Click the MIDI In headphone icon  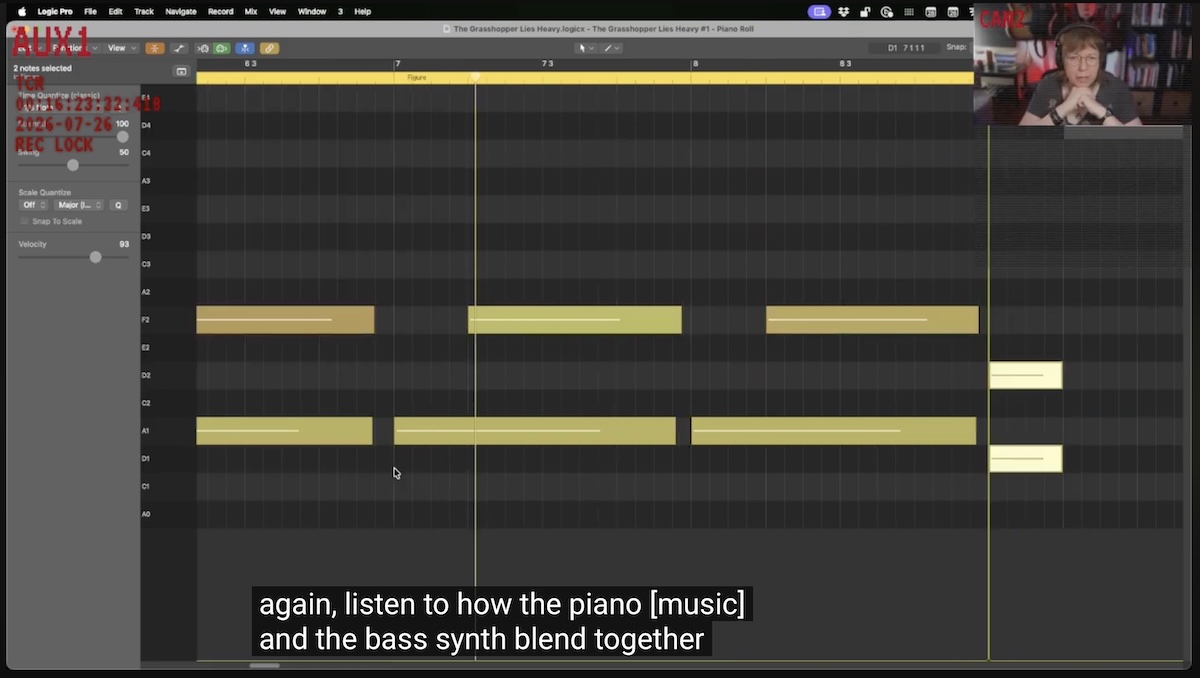point(203,48)
